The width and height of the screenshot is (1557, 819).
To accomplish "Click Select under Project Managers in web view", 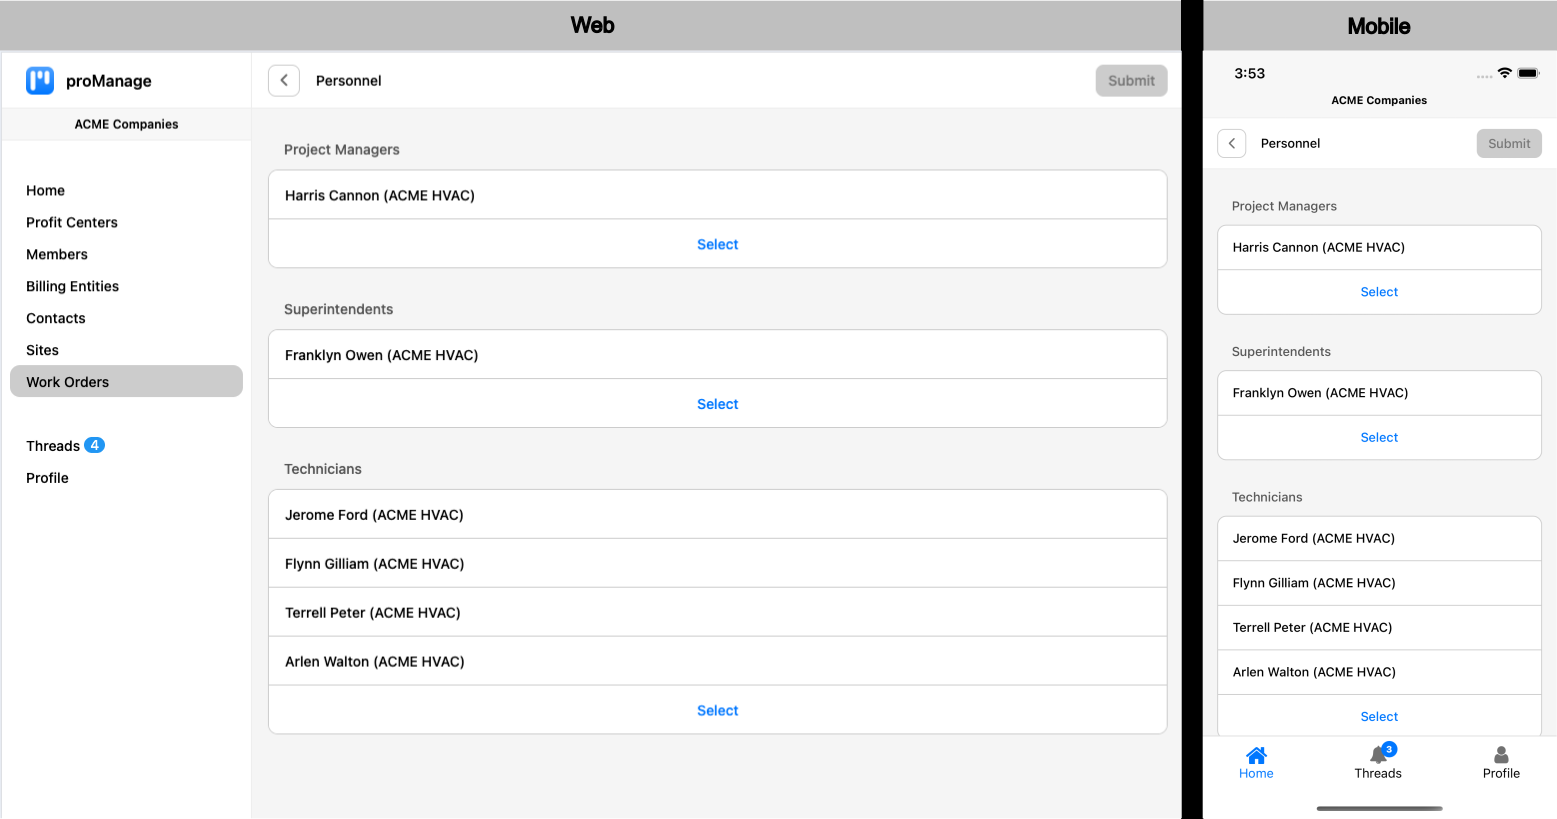I will coord(717,245).
